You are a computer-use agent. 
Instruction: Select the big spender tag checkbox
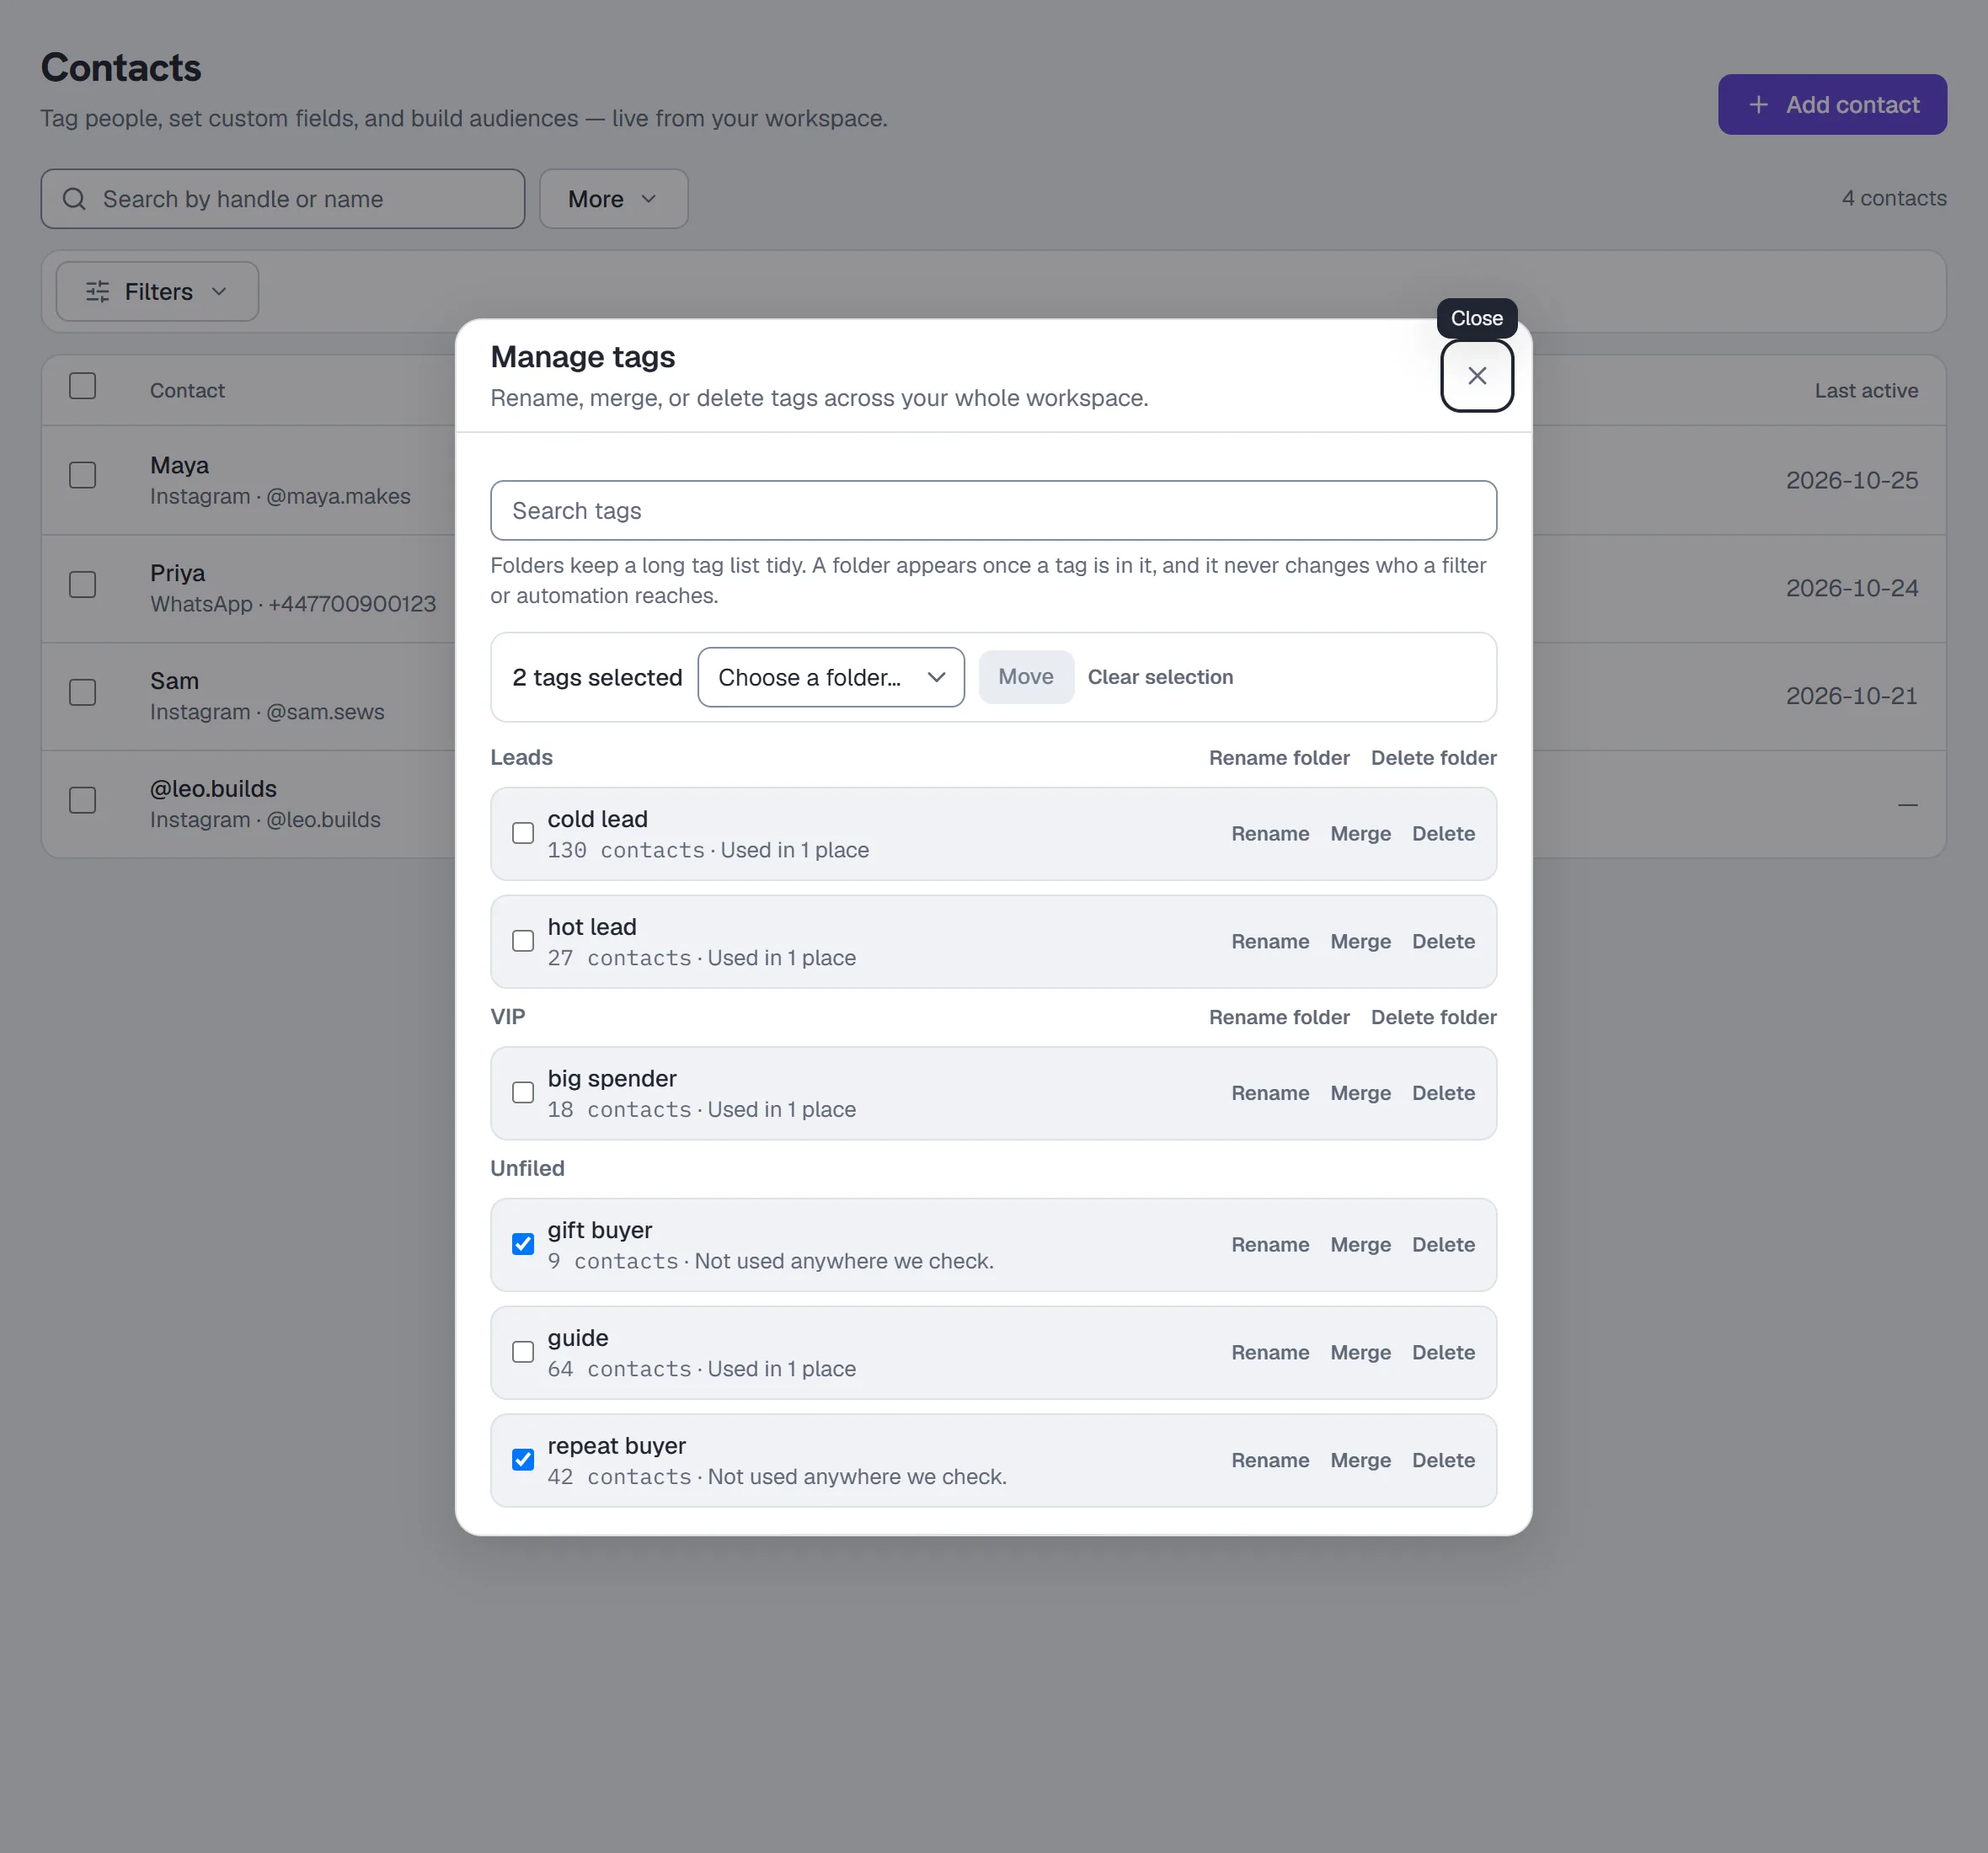(x=523, y=1093)
